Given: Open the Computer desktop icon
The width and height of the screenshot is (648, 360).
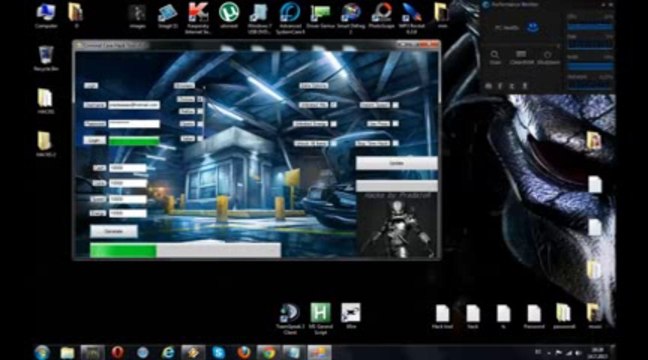Looking at the screenshot, I should [x=45, y=15].
